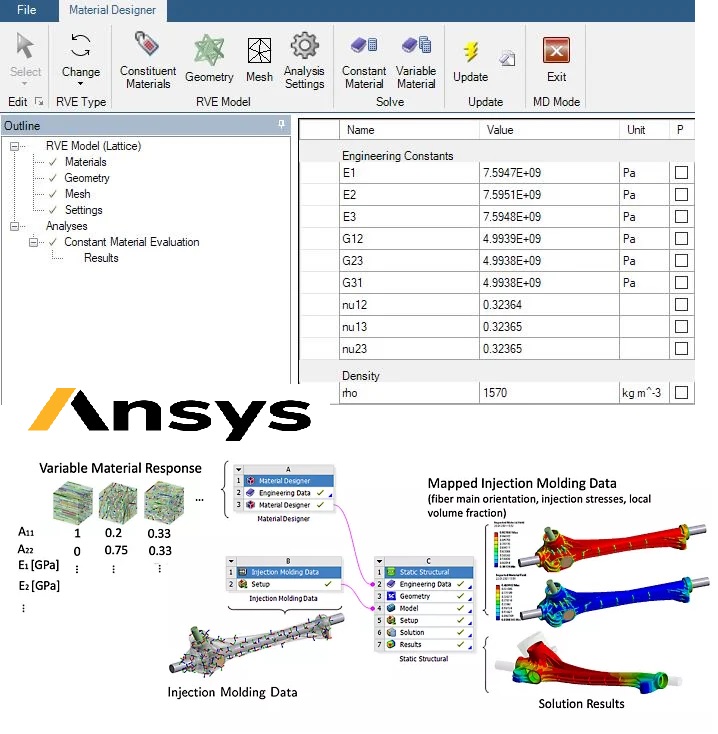Image resolution: width=718 pixels, height=734 pixels.
Task: Select Mesh in the outline tree
Action: [78, 194]
